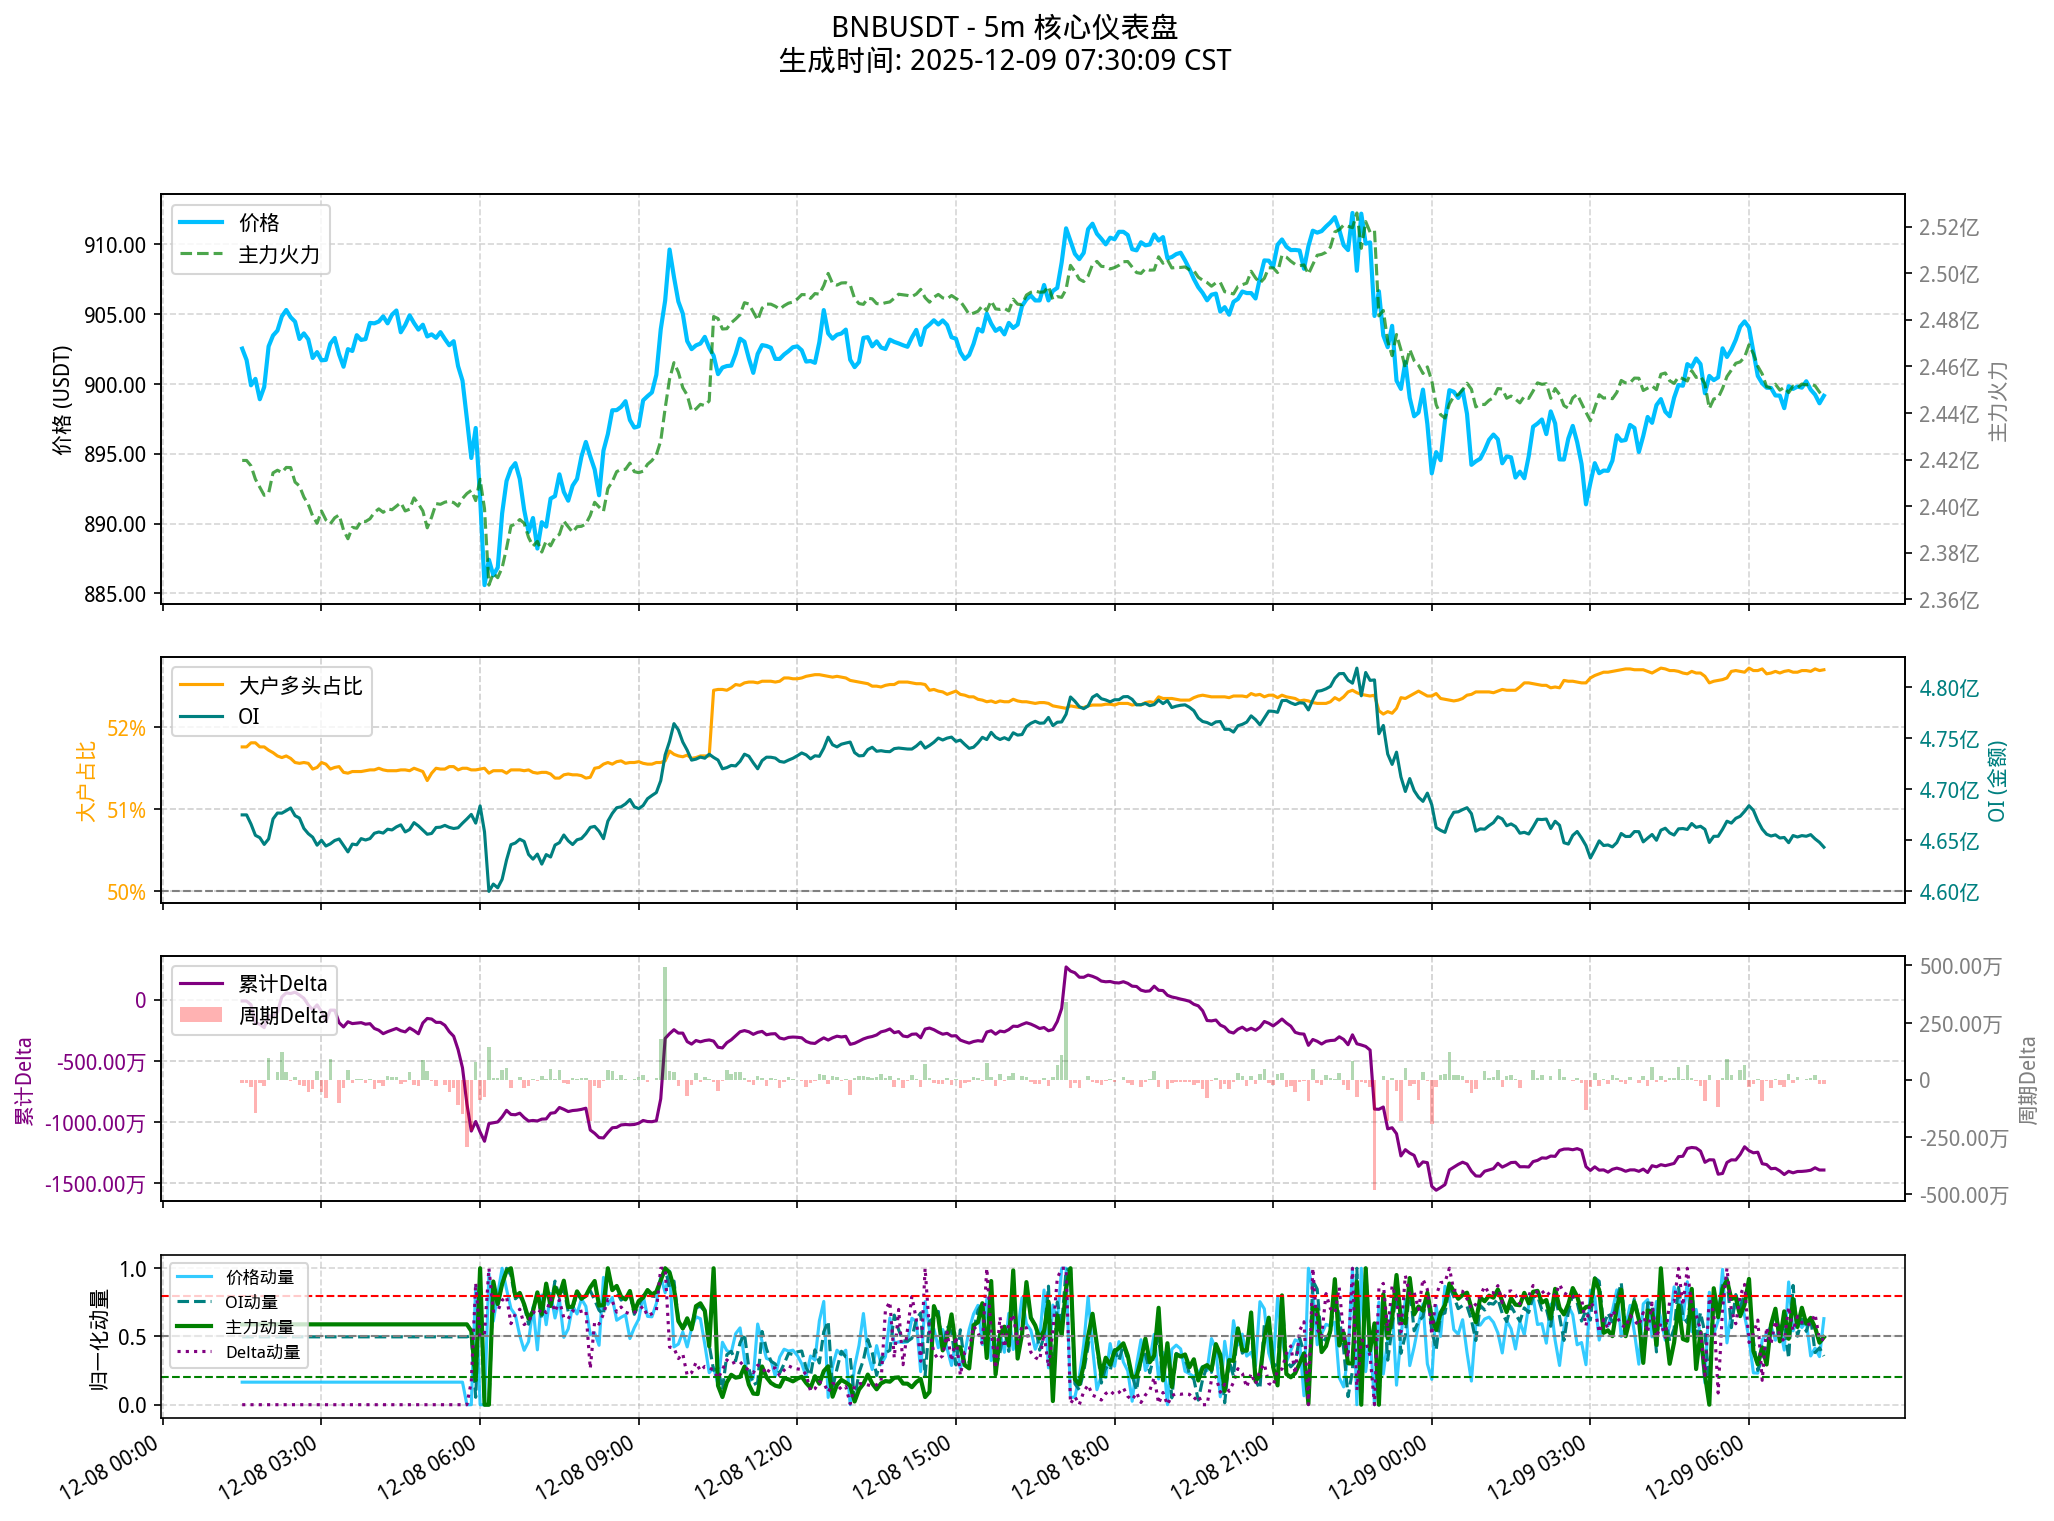Screen dimensions: 2054x1521
Task: Click the 910.00 price axis tick label
Action: 114,246
